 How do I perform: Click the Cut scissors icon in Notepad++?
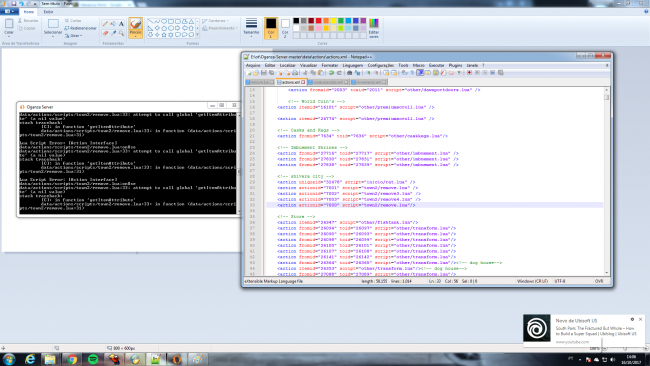[x=306, y=73]
